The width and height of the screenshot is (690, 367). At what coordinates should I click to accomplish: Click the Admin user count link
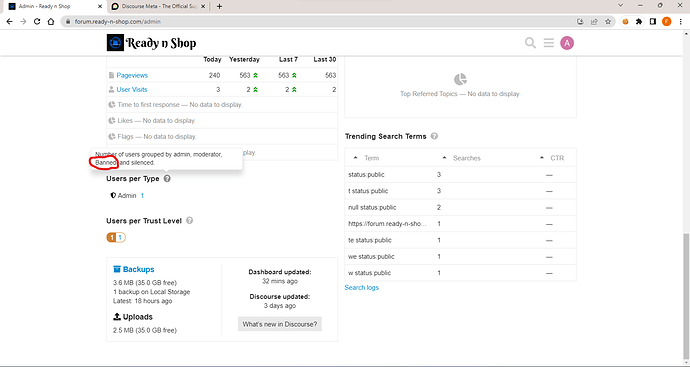(x=142, y=195)
